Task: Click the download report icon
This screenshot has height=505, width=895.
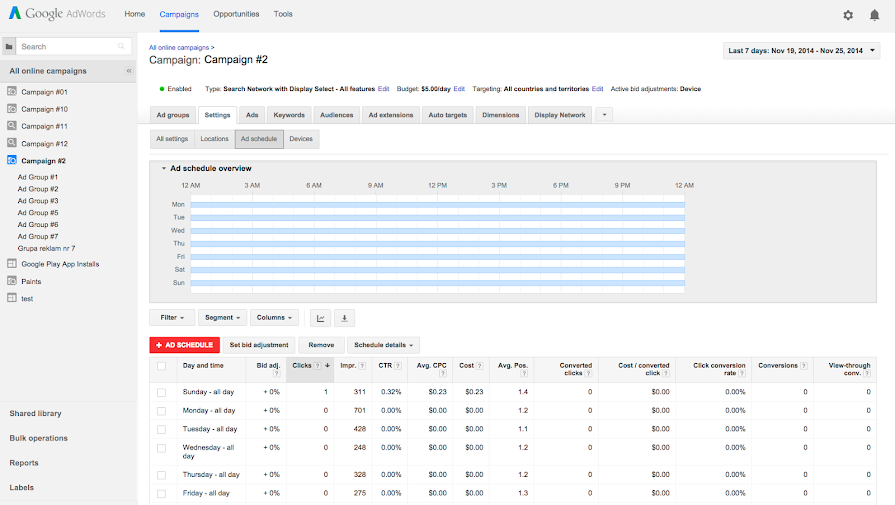Action: 344,318
